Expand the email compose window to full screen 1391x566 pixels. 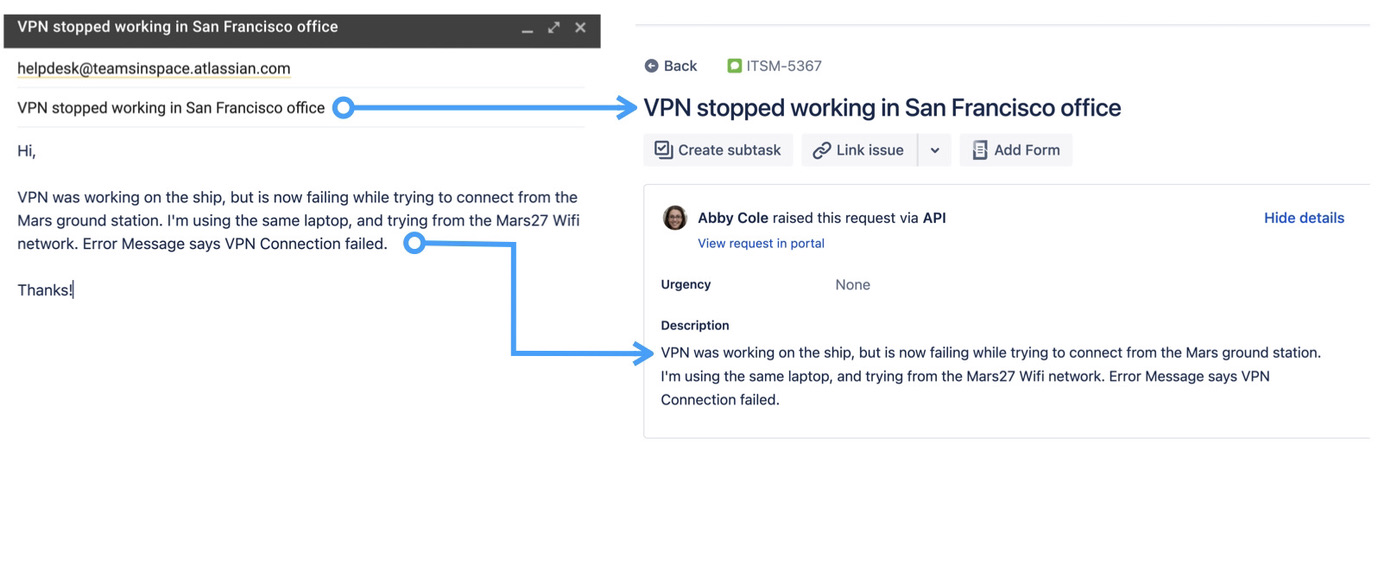point(554,28)
